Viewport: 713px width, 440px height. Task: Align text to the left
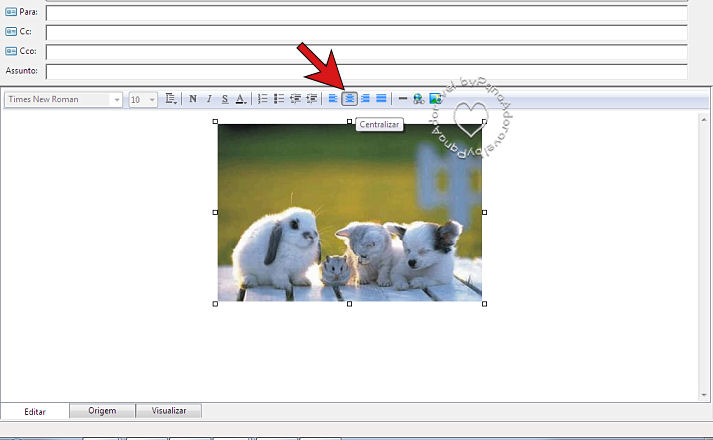tap(333, 99)
